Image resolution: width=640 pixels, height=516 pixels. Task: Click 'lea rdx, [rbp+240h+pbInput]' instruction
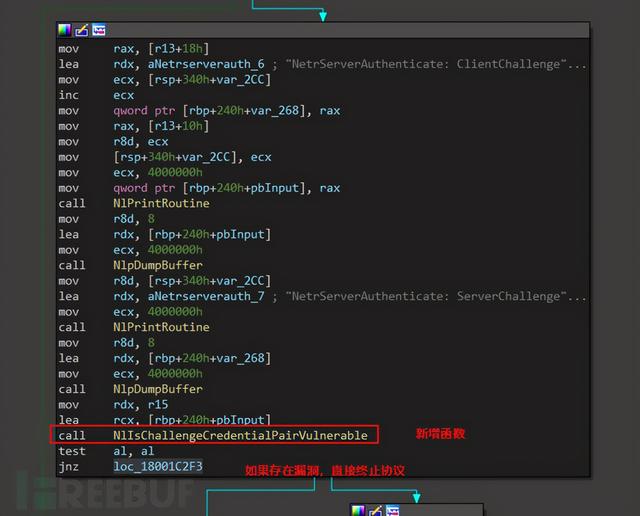pyautogui.click(x=164, y=234)
